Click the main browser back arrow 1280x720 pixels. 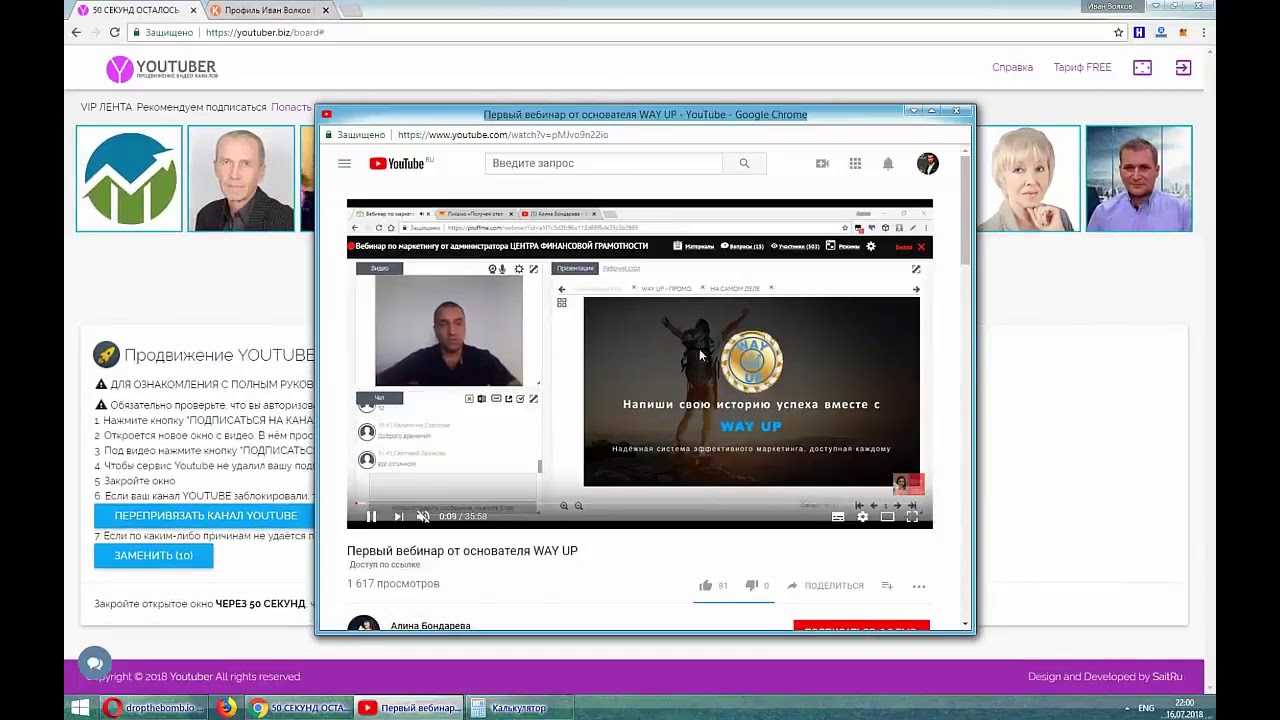click(x=76, y=32)
